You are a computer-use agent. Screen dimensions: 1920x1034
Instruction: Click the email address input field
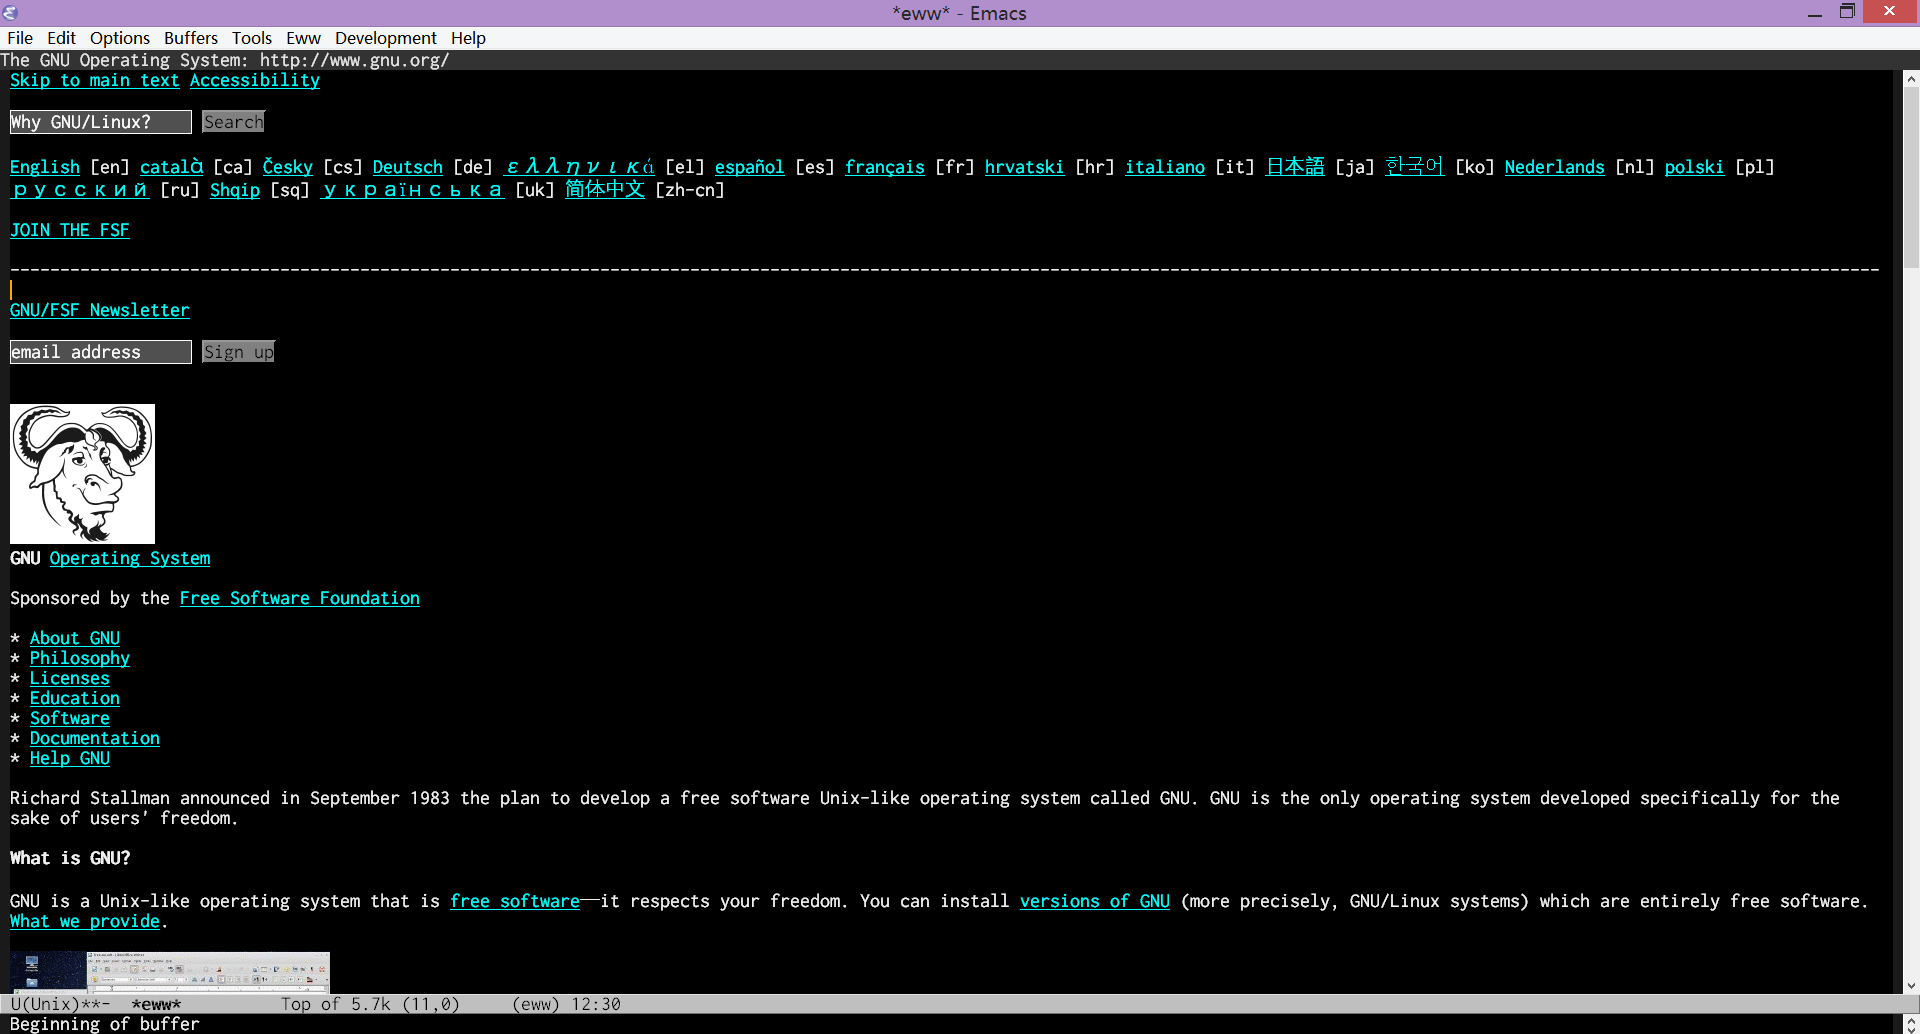[100, 352]
